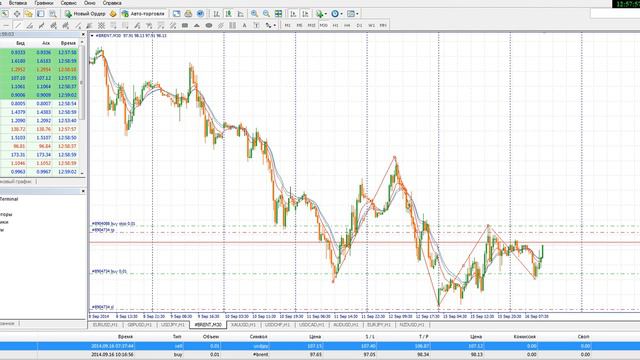Click the crosshair-like profiles toolbar icon
640x360 pixels.
[x=17, y=13]
